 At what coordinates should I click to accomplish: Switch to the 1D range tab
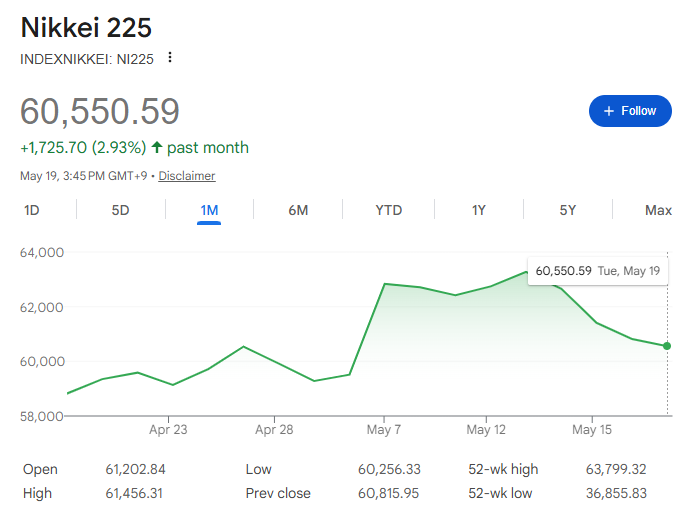pos(32,210)
